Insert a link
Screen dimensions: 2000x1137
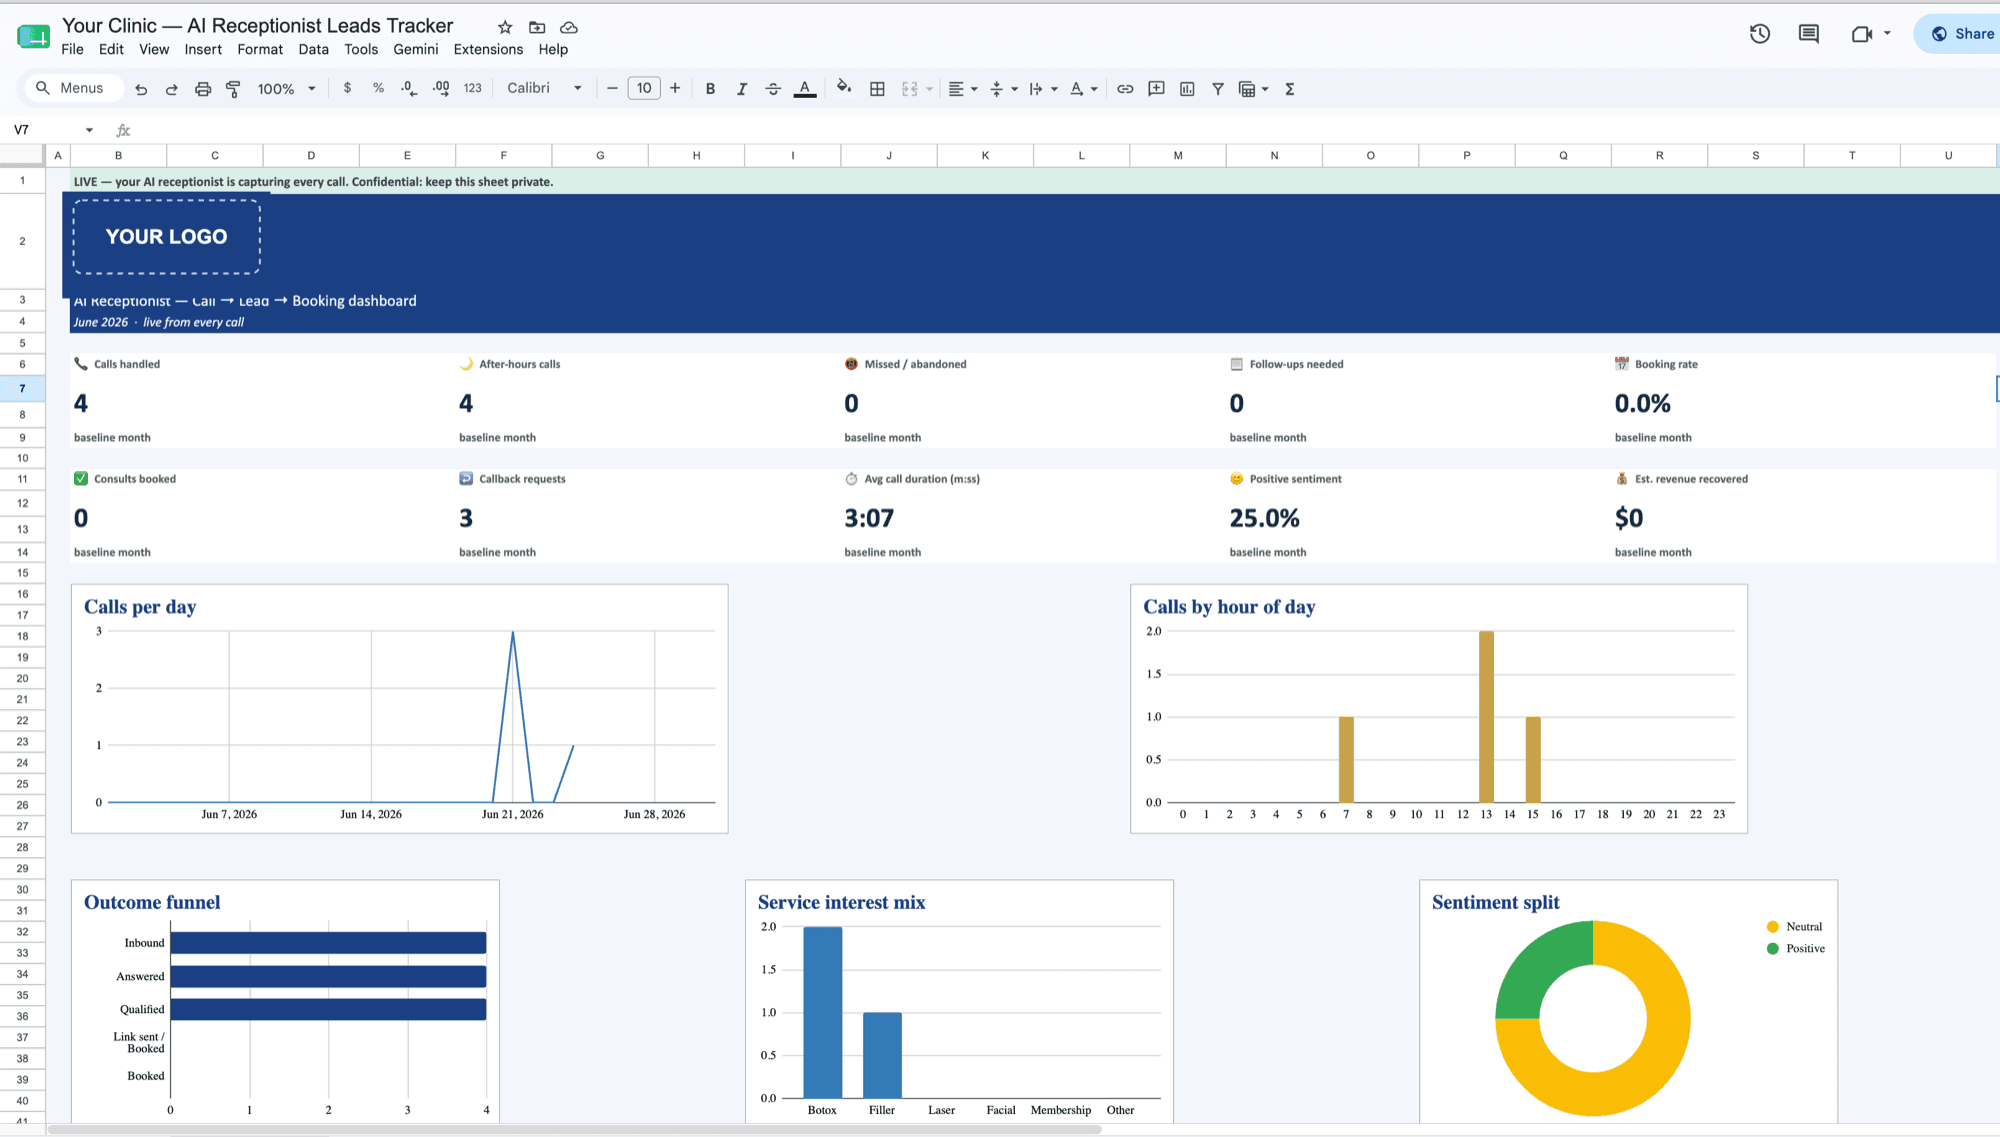click(x=1125, y=89)
